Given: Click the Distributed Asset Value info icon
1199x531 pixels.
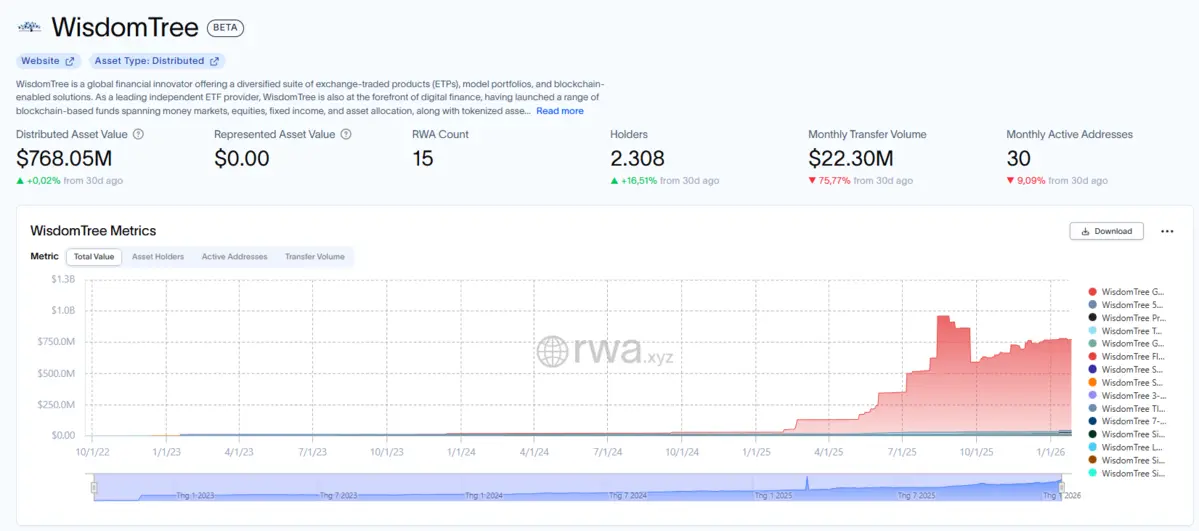Looking at the screenshot, I should [x=139, y=134].
